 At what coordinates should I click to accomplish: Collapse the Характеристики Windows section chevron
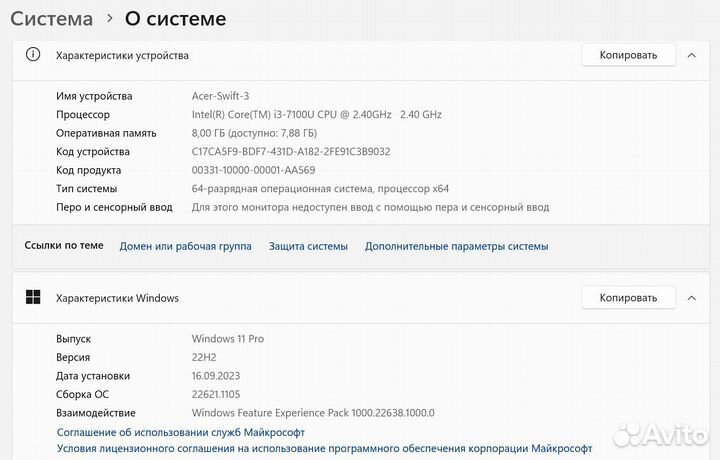[x=692, y=298]
